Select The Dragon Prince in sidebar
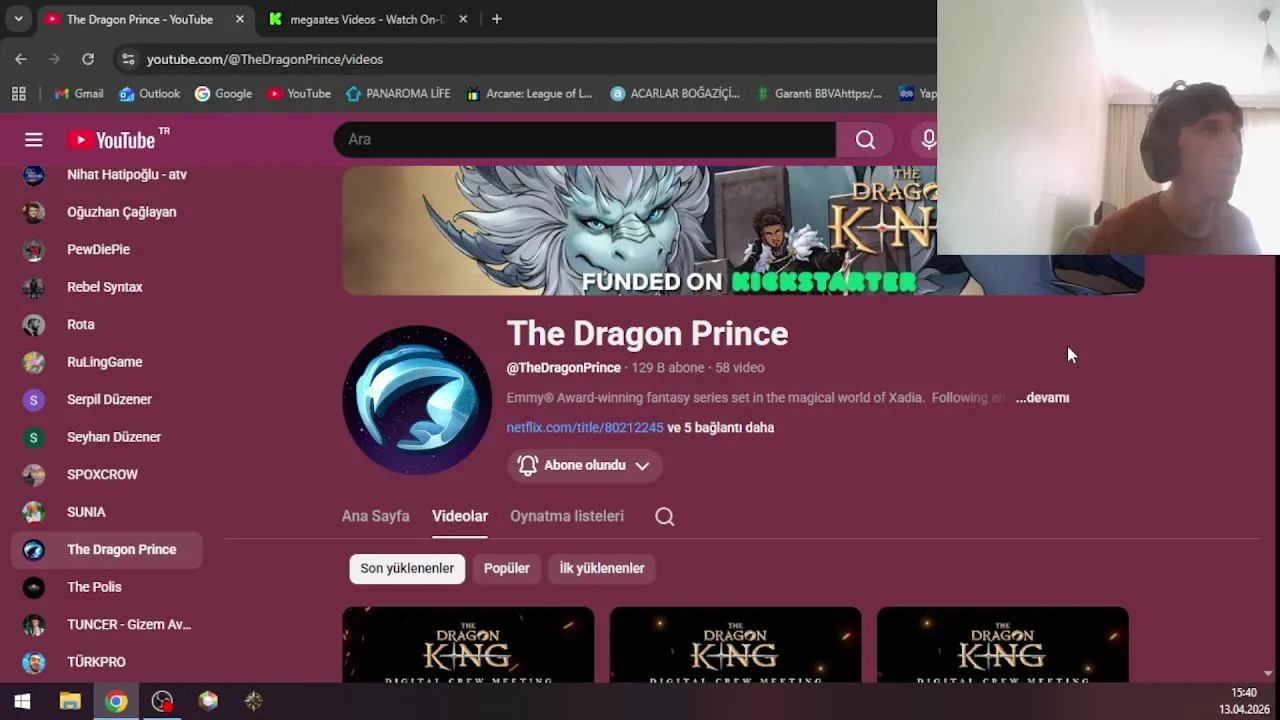This screenshot has width=1280, height=720. [107, 549]
